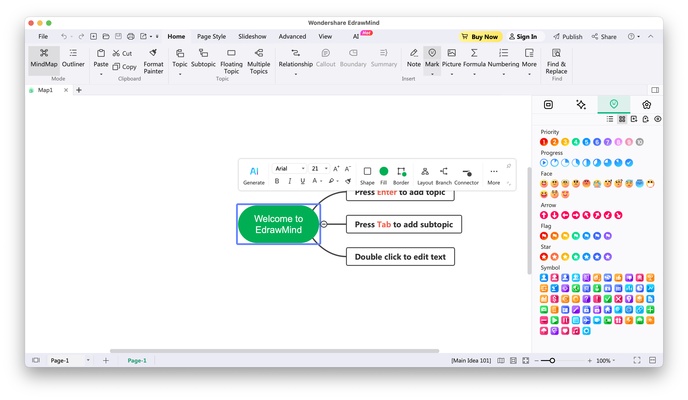Click the Copy tool
This screenshot has width=688, height=400.
pyautogui.click(x=125, y=67)
